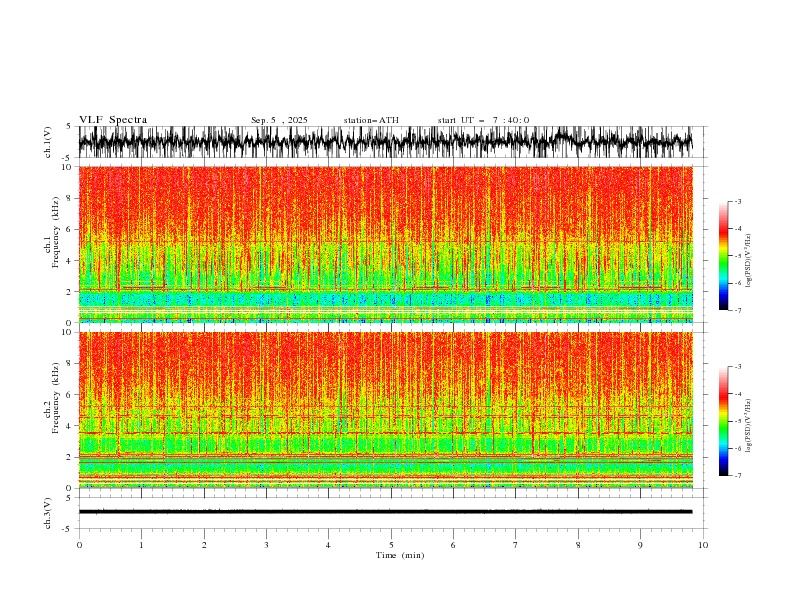Click time axis tick label "2"
The width and height of the screenshot is (792, 612).
(x=204, y=545)
